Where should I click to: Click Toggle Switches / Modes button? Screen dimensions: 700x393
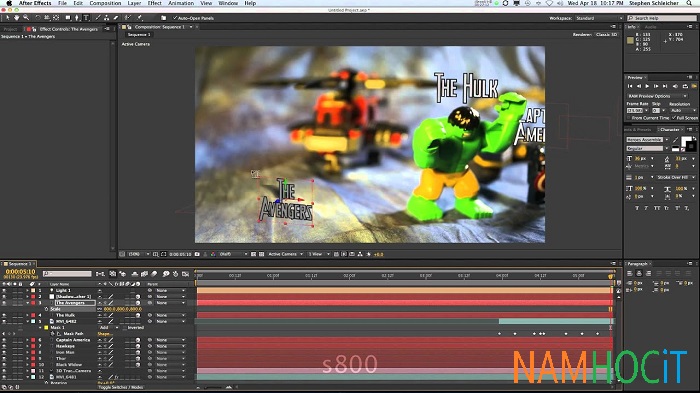coord(121,387)
